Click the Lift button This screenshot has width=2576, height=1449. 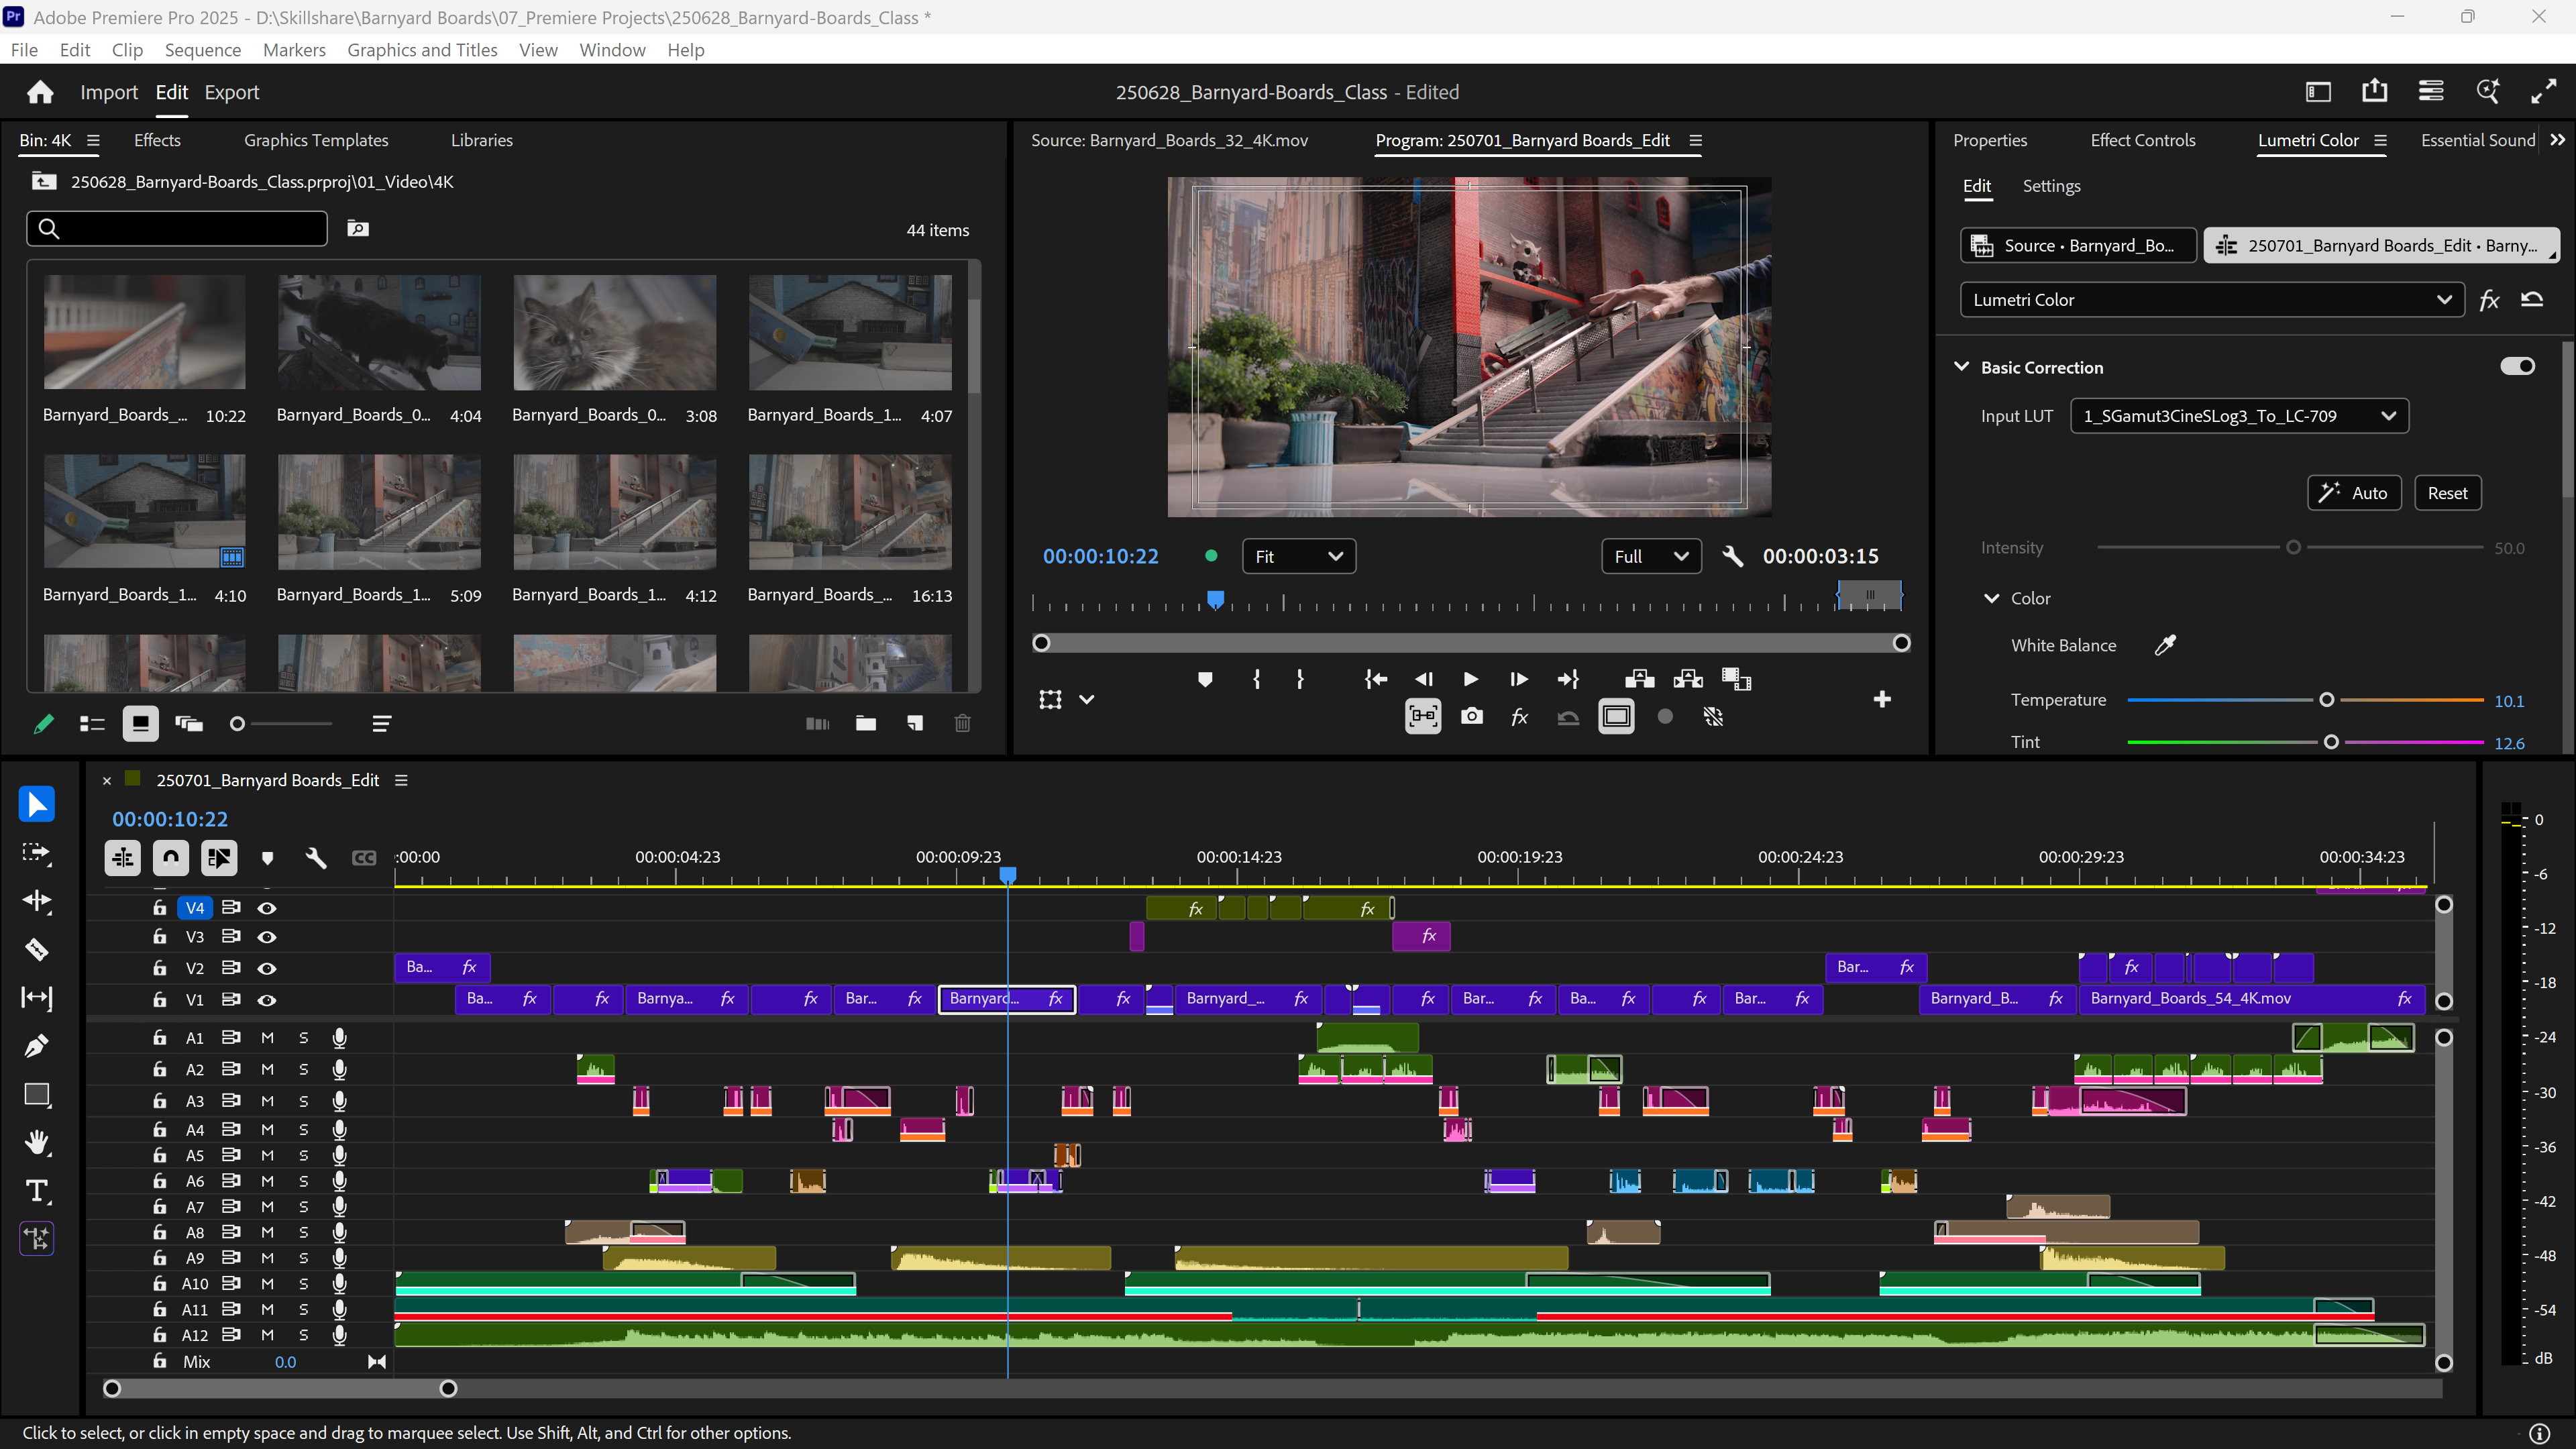pos(1640,680)
